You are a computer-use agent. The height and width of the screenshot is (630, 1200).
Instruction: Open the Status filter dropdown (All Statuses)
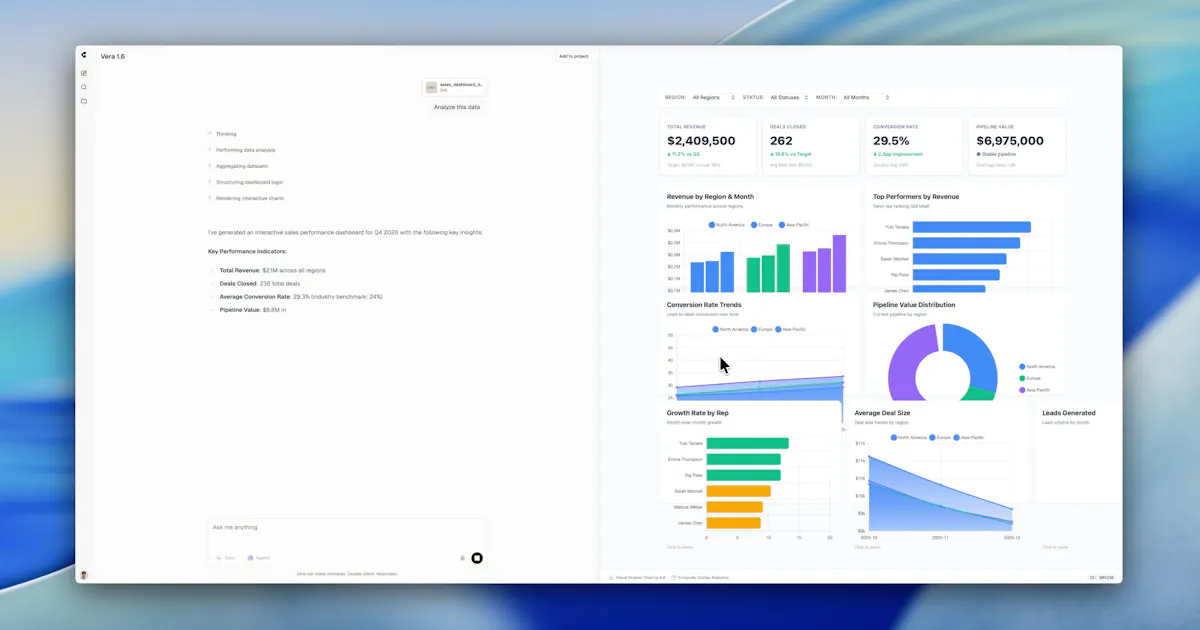click(788, 97)
